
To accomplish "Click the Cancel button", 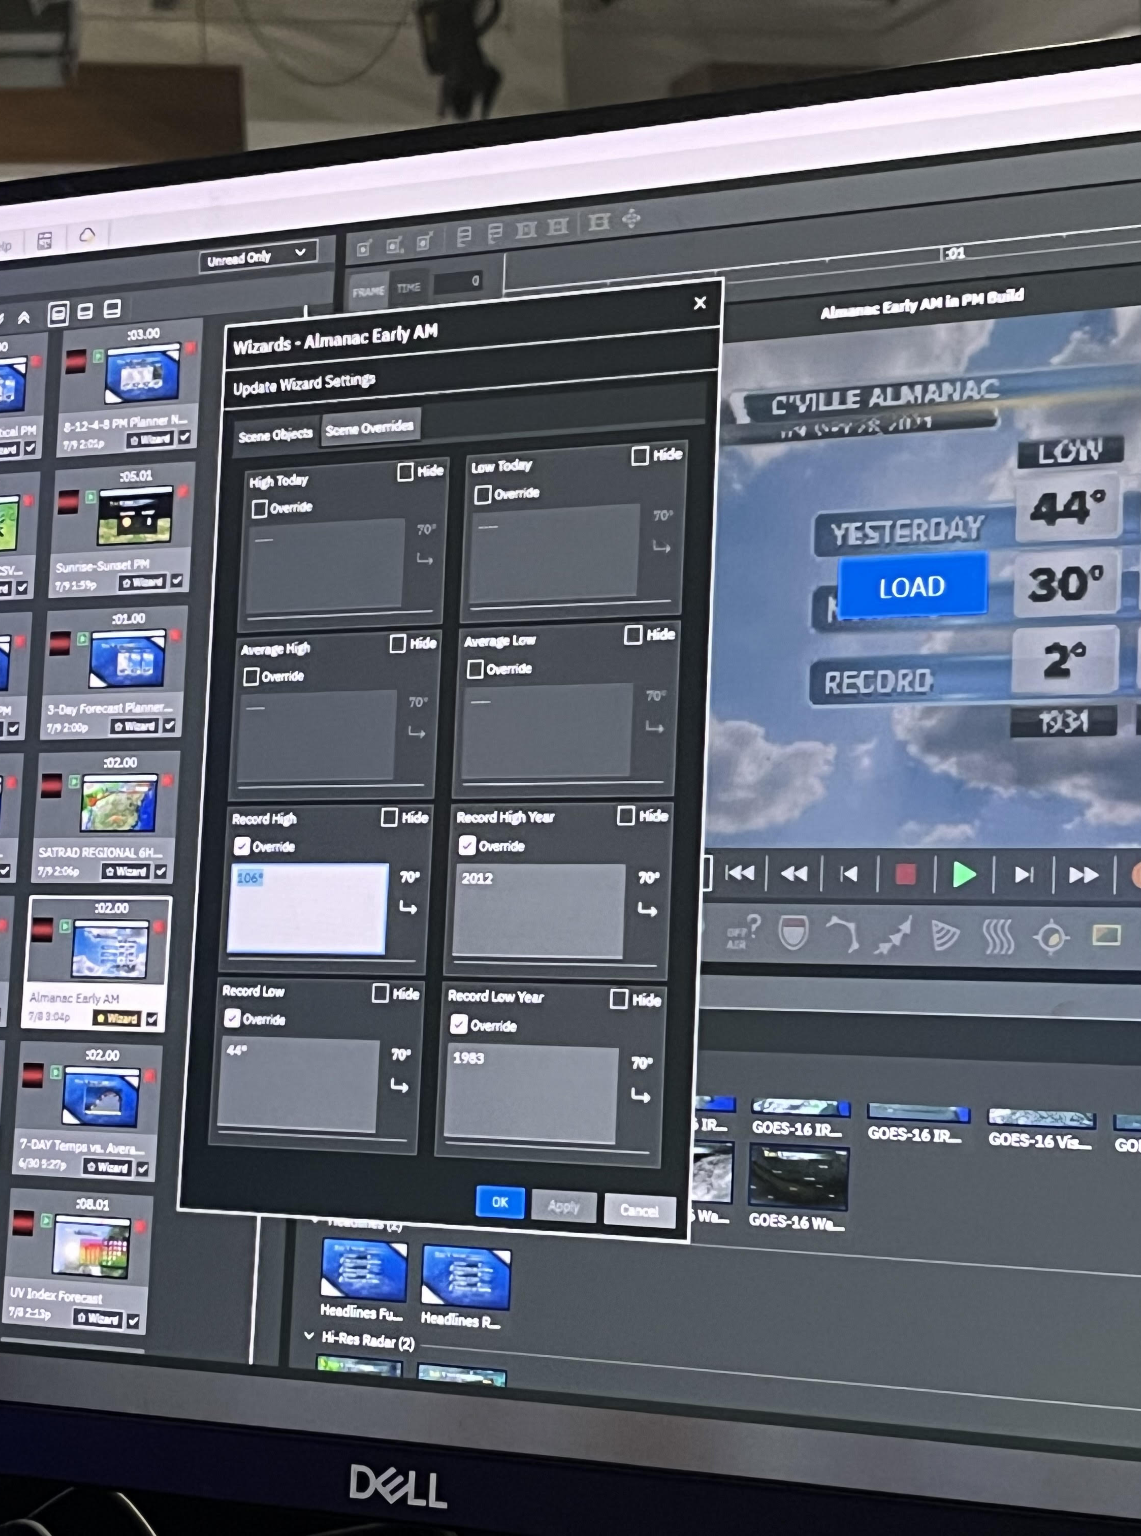I will [x=639, y=1210].
